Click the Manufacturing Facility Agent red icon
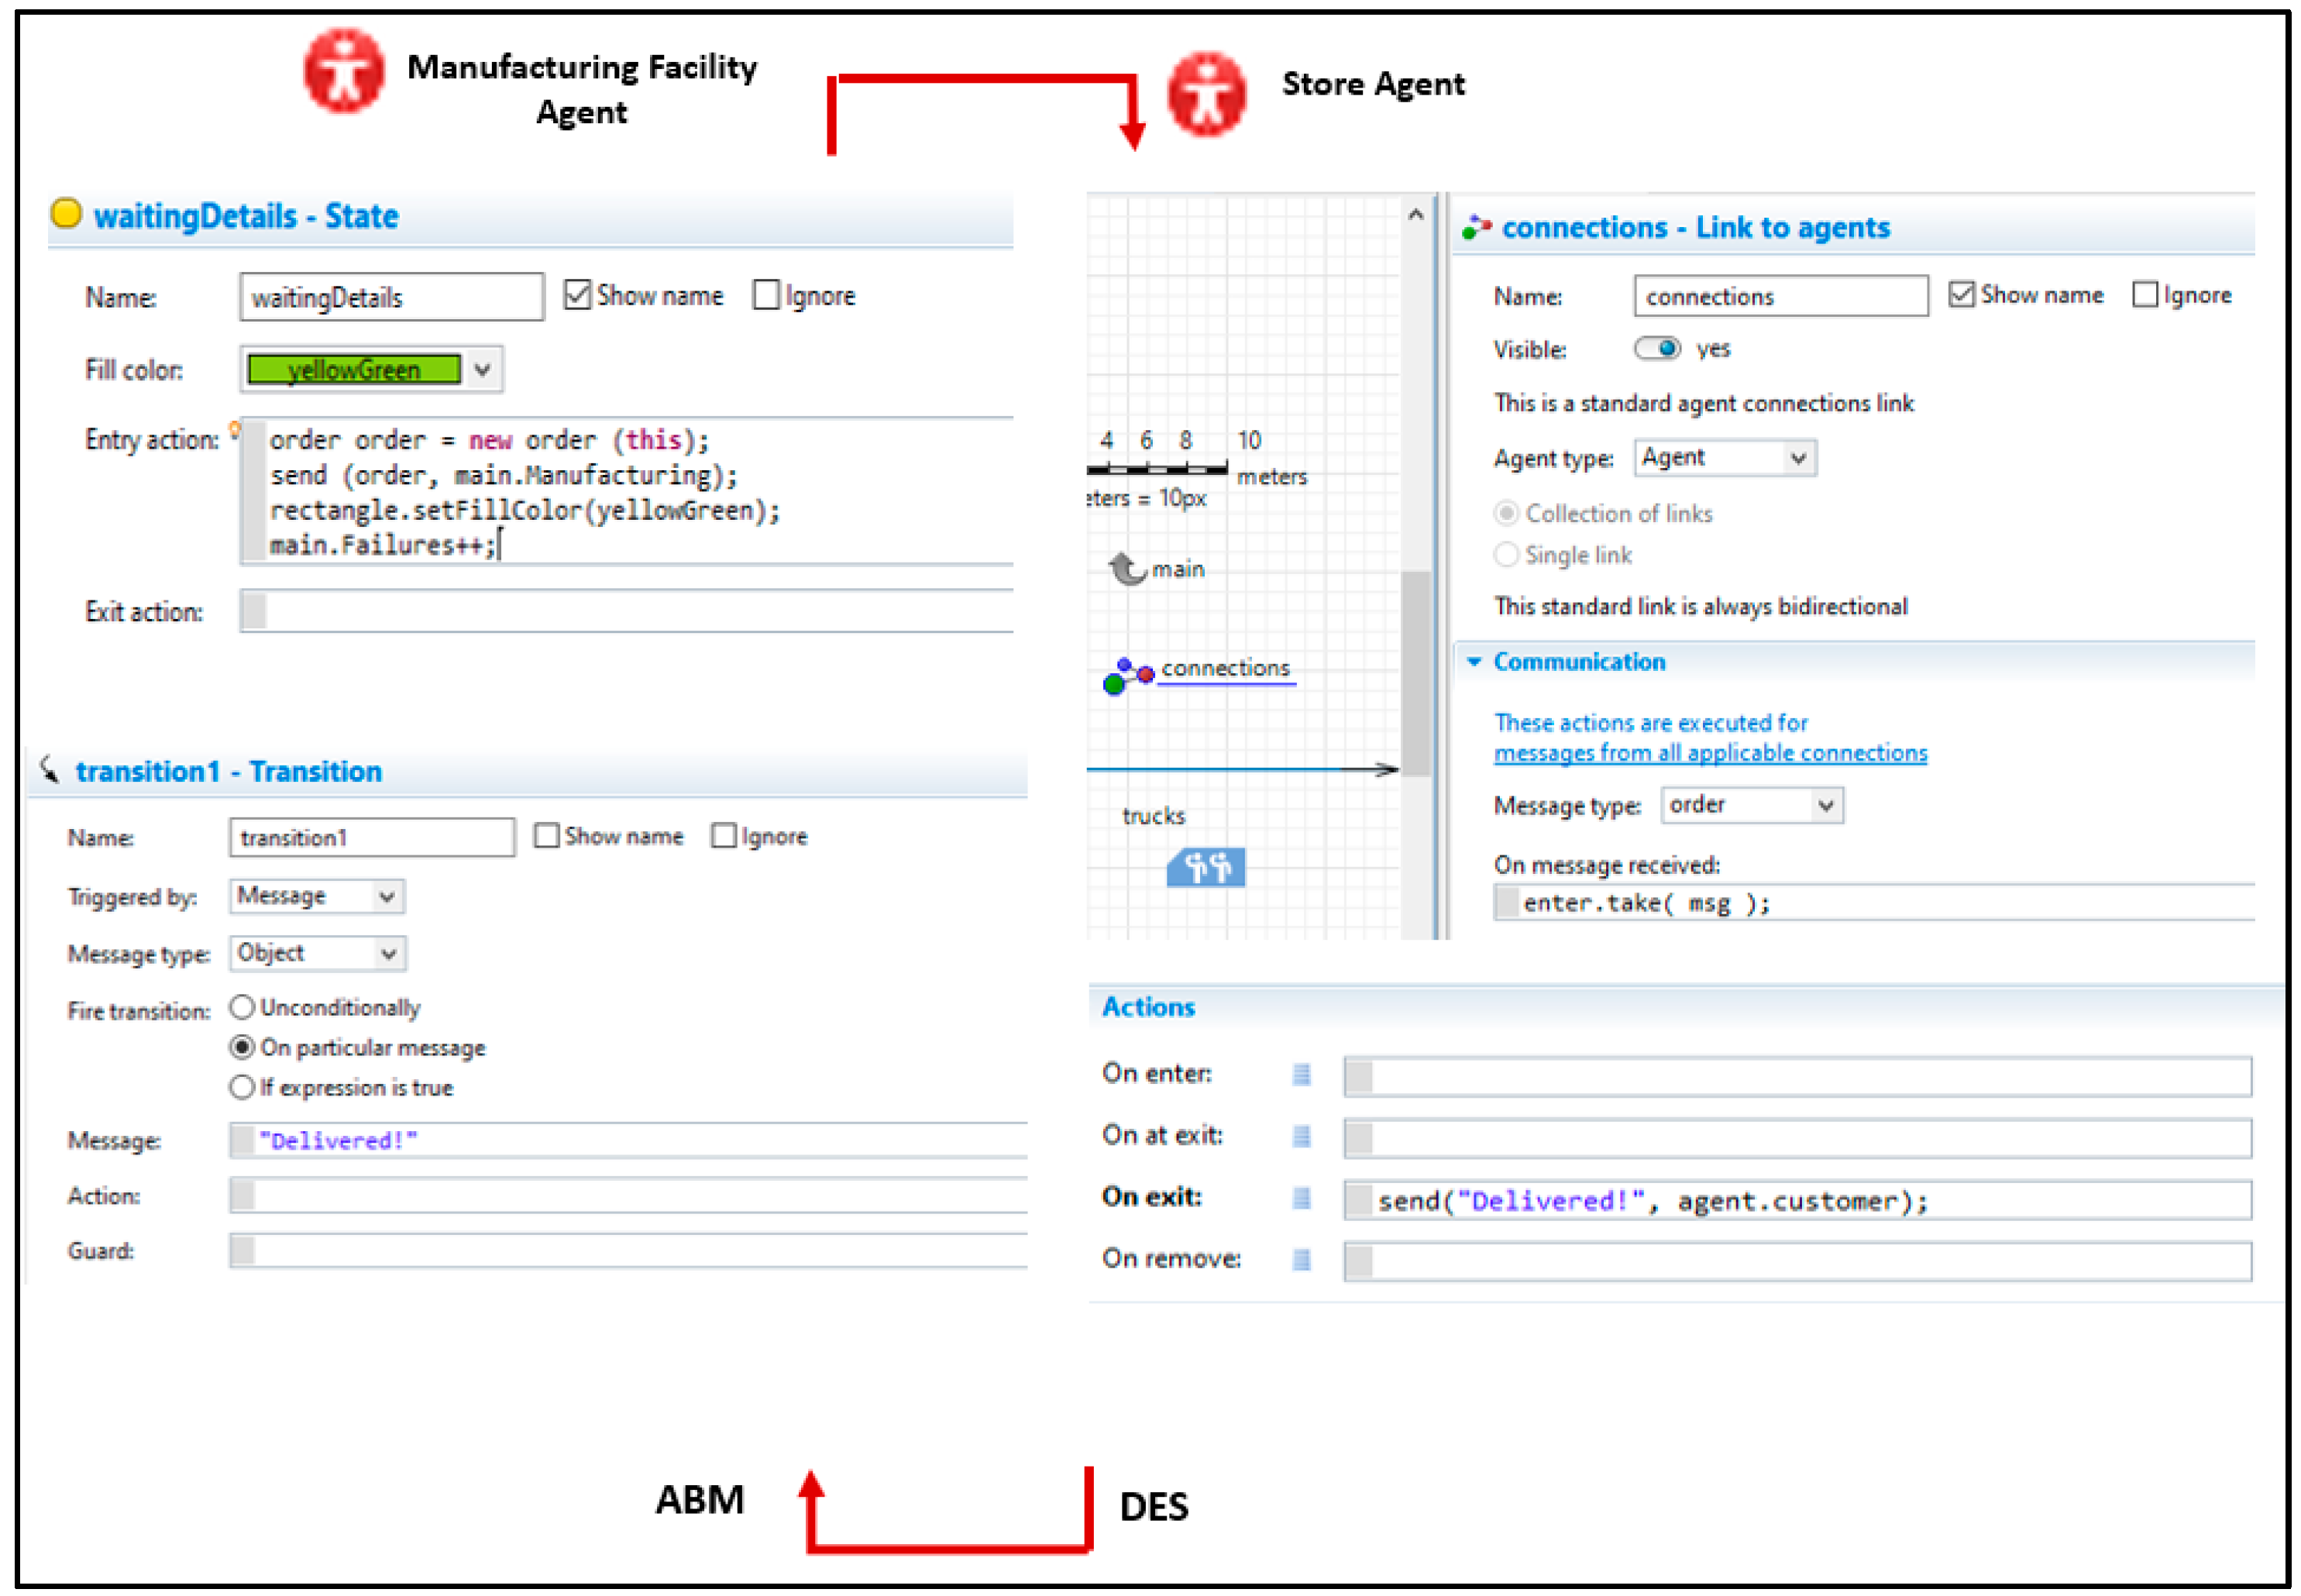 343,70
